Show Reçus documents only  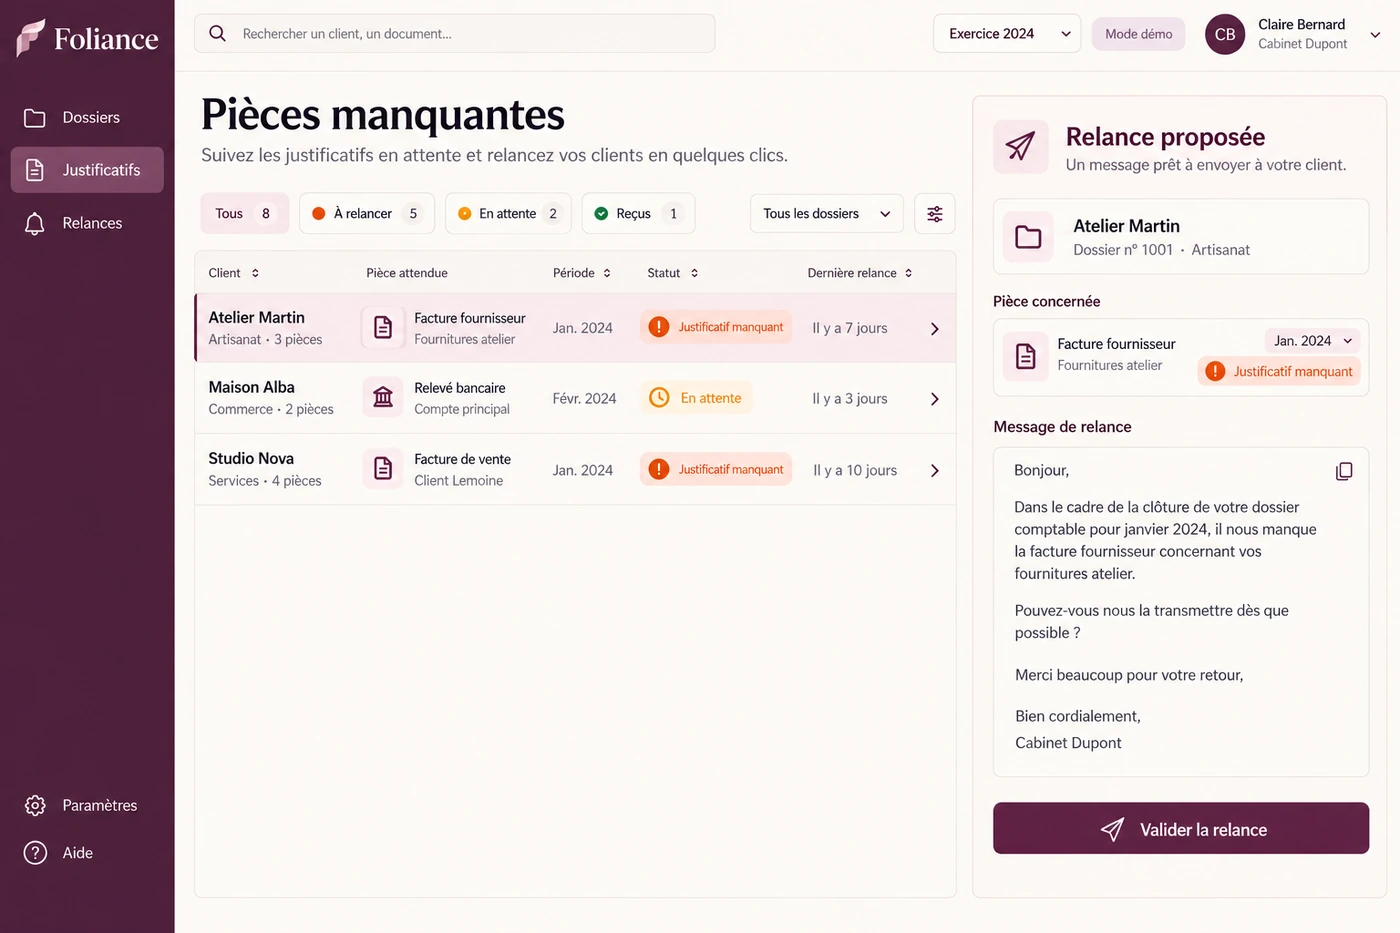(x=638, y=213)
